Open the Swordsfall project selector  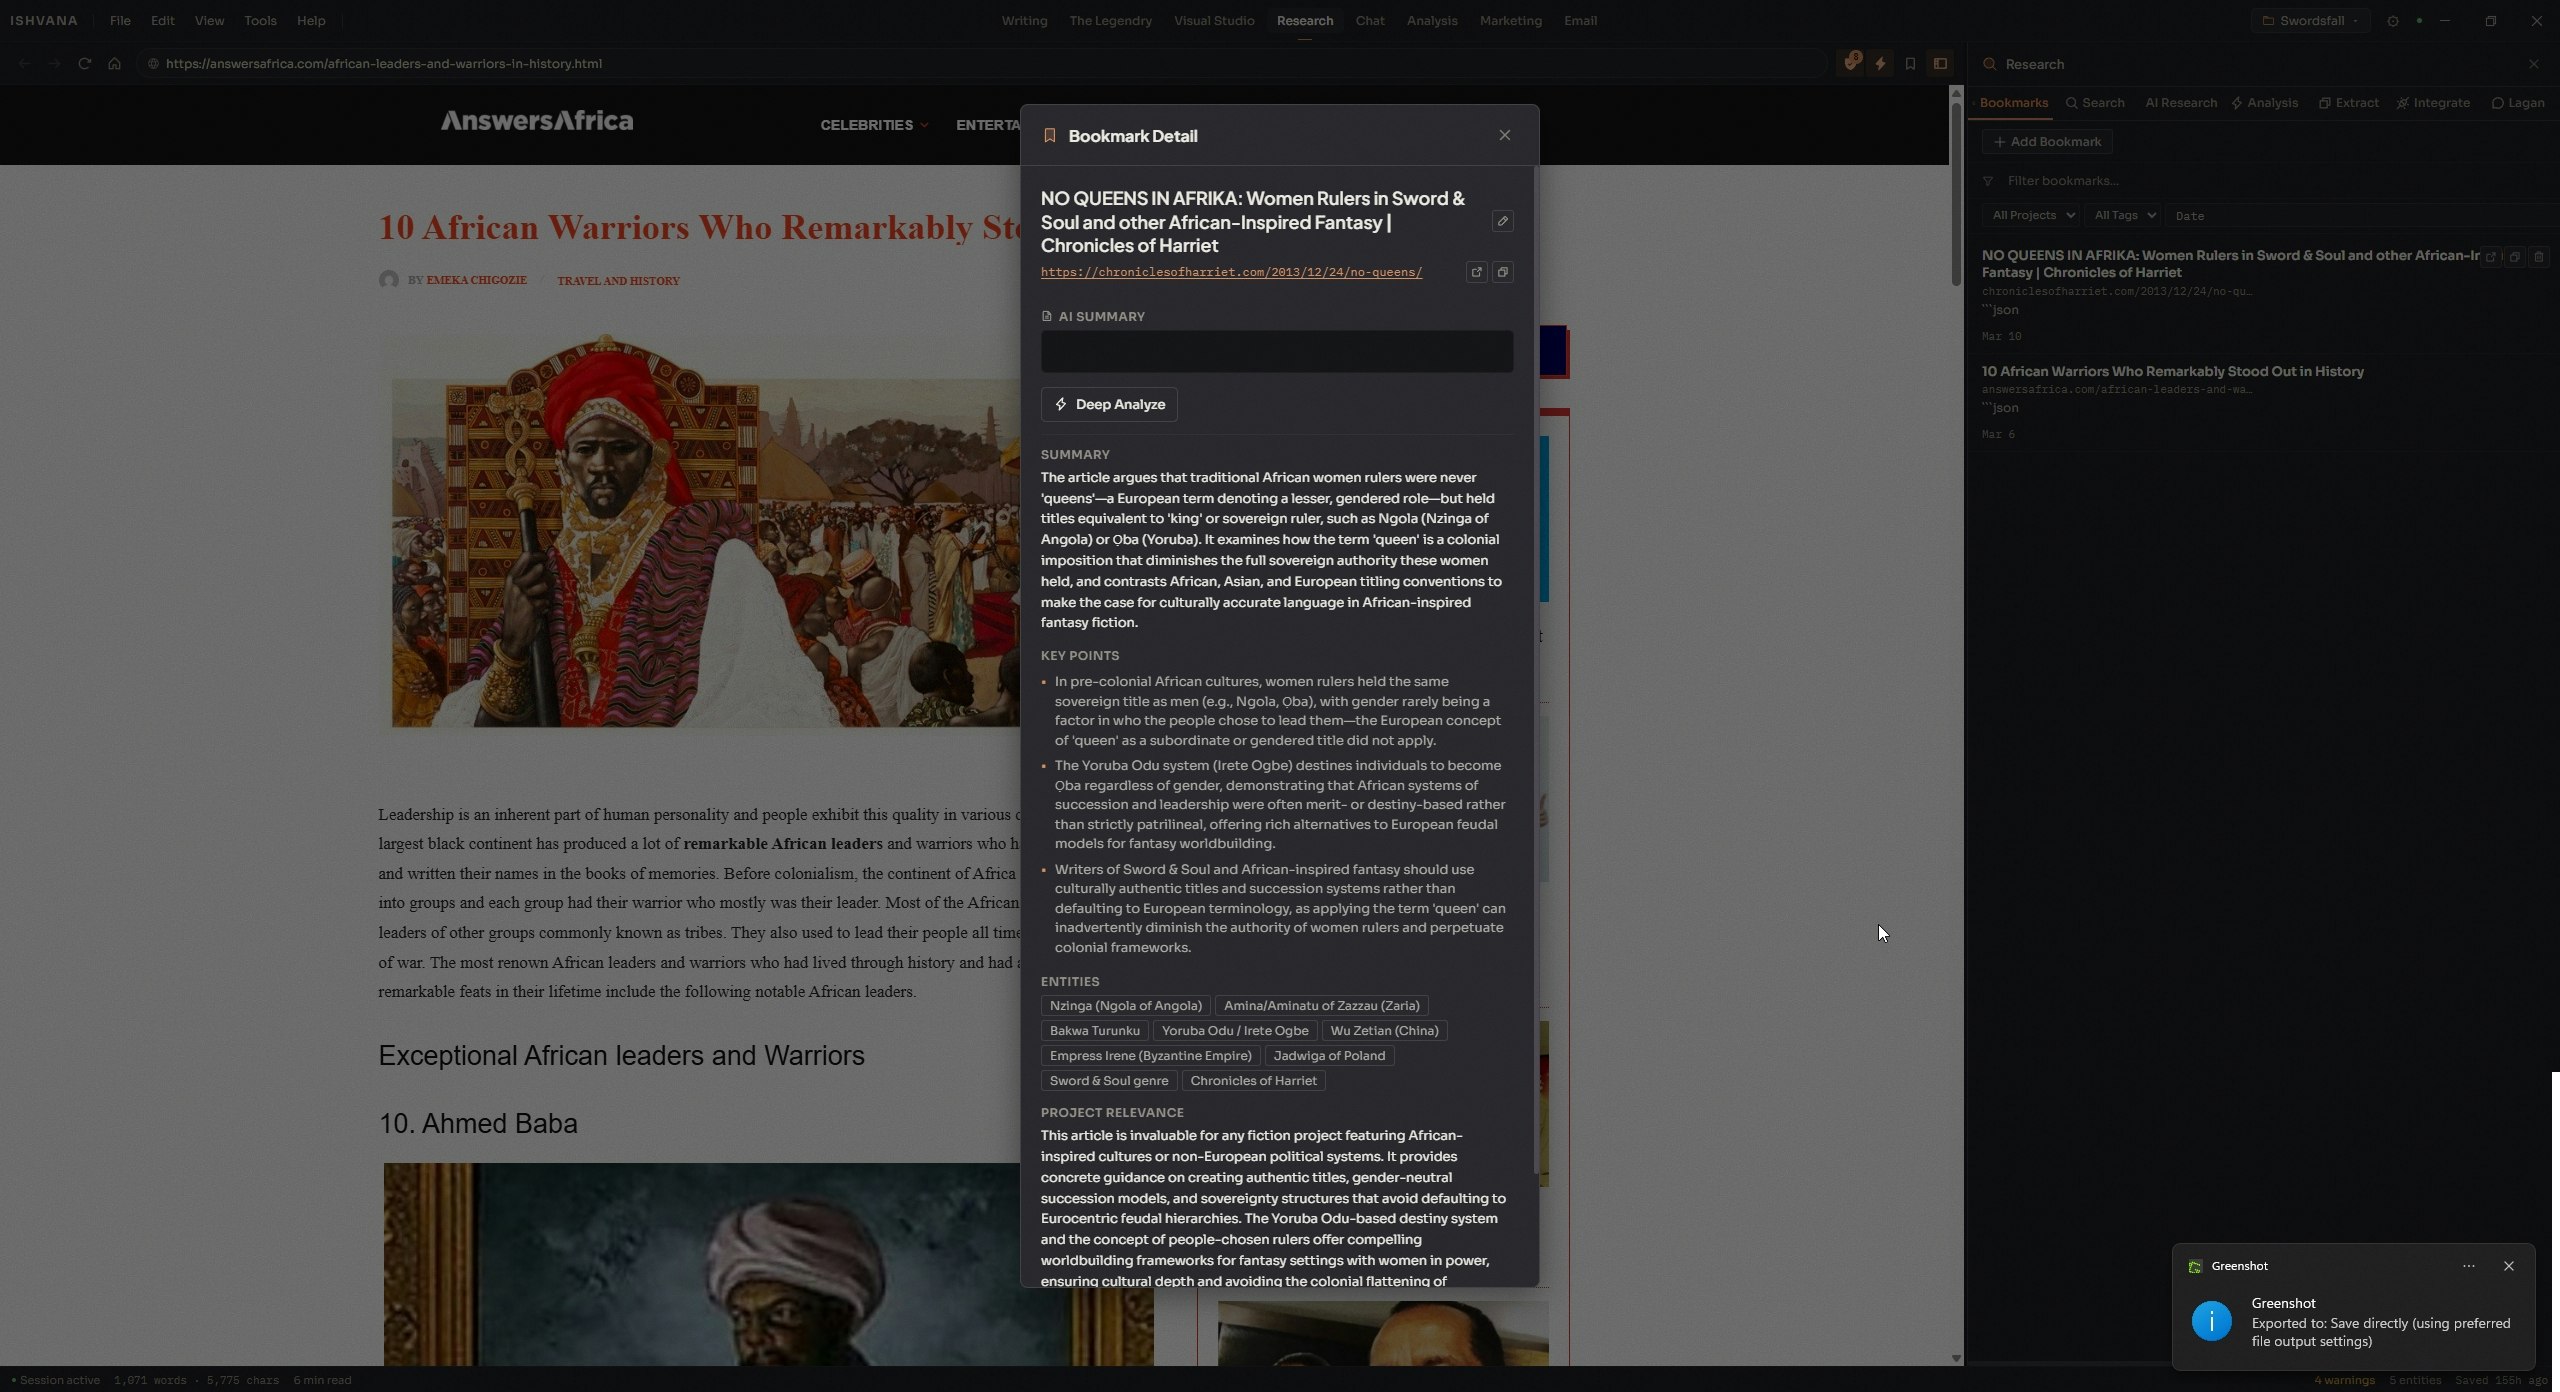tap(2310, 21)
